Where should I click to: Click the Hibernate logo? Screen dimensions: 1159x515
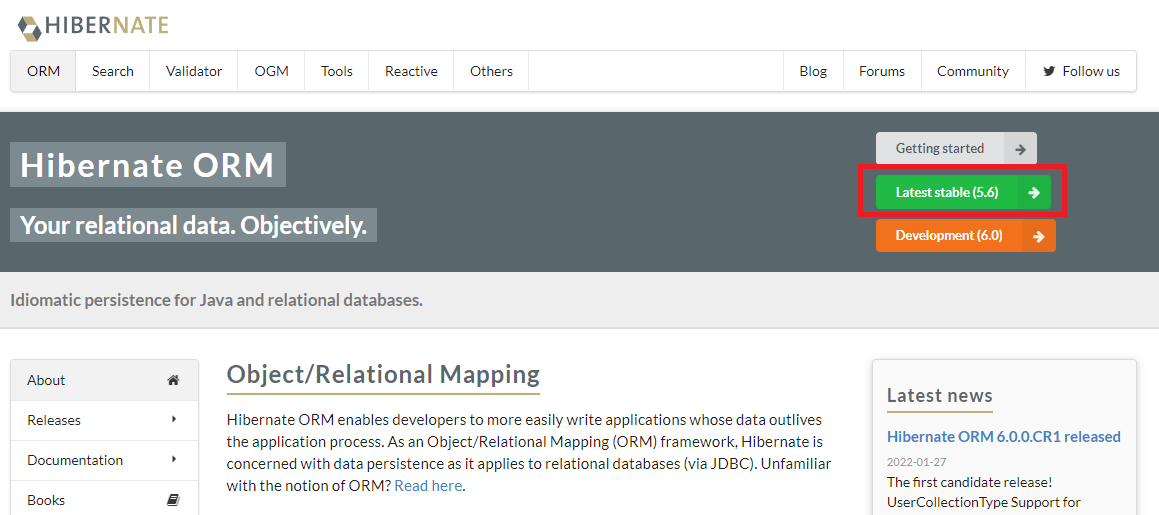(x=93, y=27)
